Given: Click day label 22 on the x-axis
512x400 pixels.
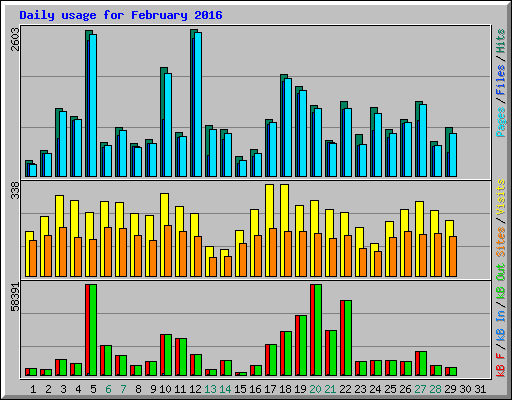Looking at the screenshot, I should point(345,389).
